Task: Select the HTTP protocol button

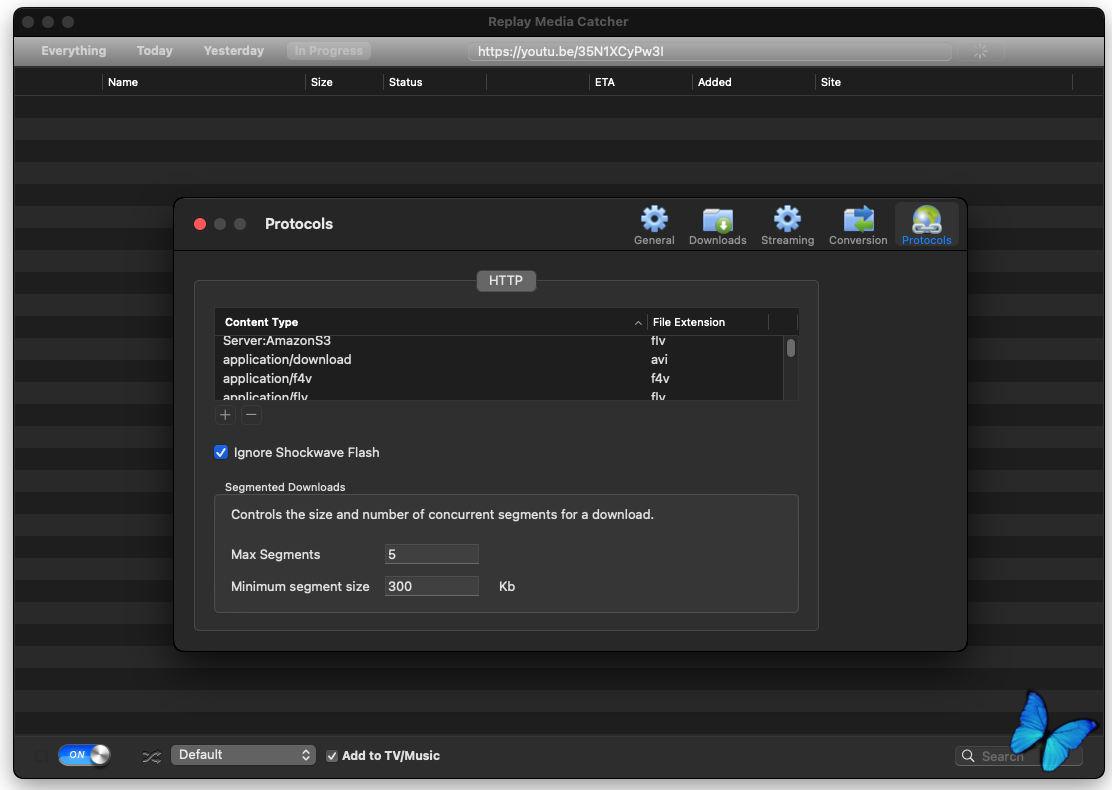Action: point(506,281)
